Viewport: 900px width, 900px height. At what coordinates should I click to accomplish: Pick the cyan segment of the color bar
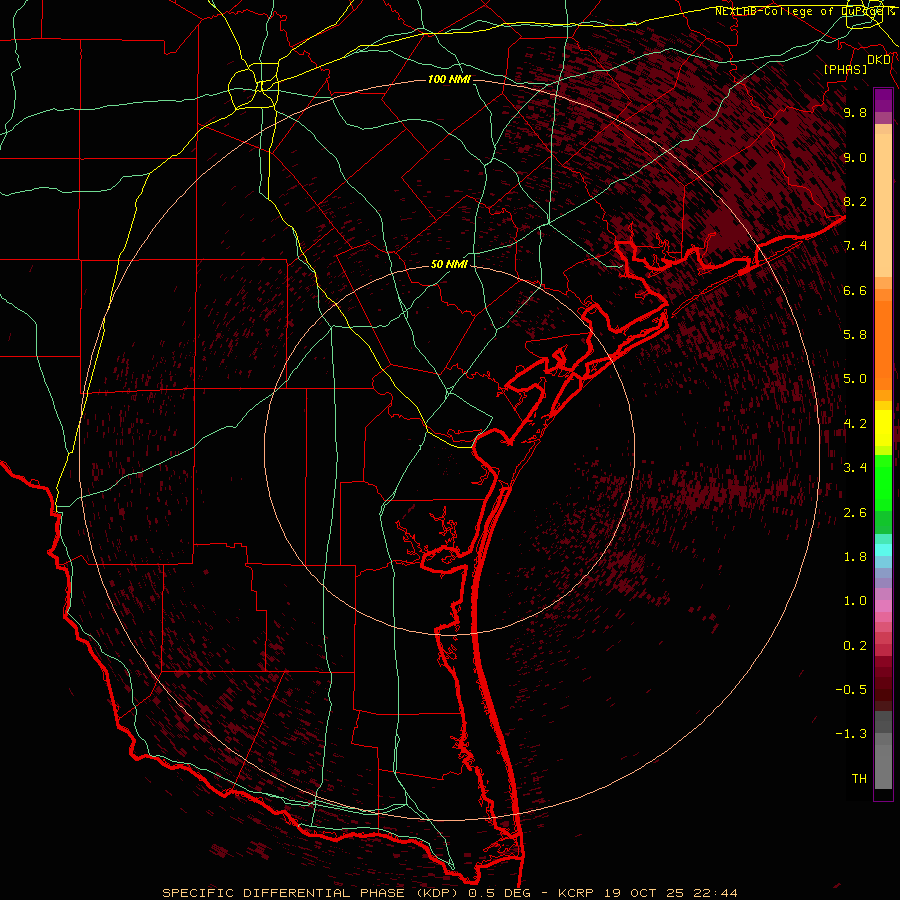click(883, 550)
